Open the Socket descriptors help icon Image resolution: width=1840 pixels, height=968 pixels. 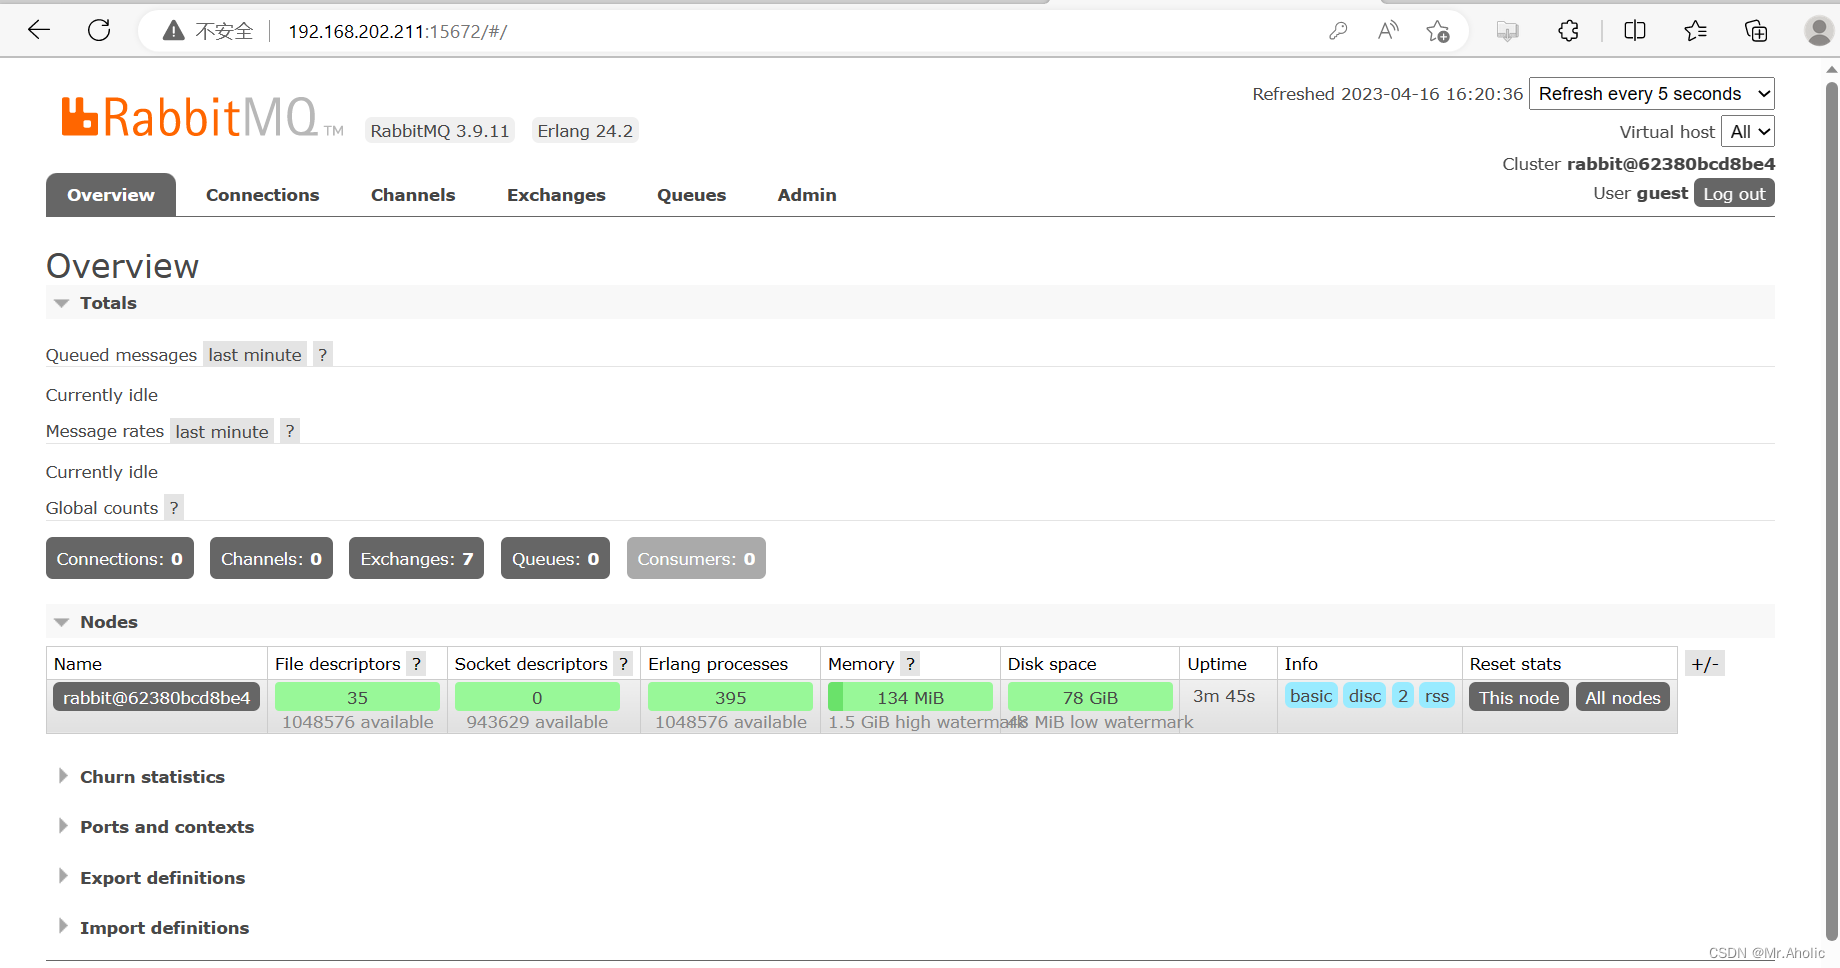(x=623, y=663)
